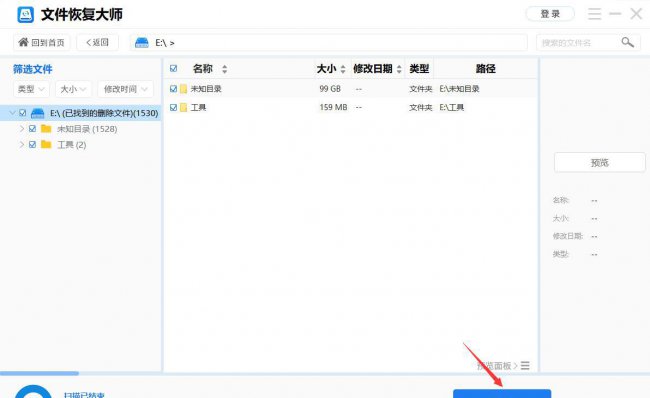
Task: Click the E:\ drive icon in the tree
Action: pyautogui.click(x=38, y=113)
